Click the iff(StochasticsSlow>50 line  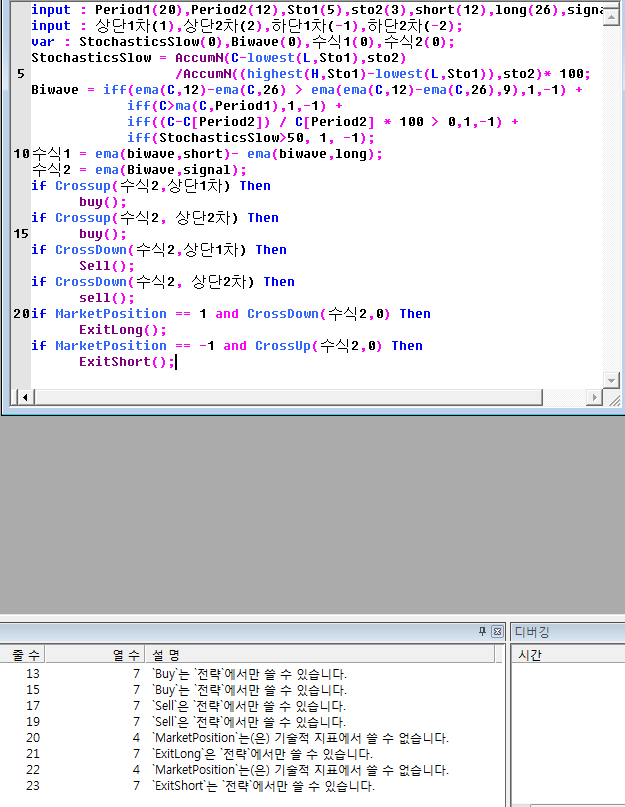coord(251,137)
